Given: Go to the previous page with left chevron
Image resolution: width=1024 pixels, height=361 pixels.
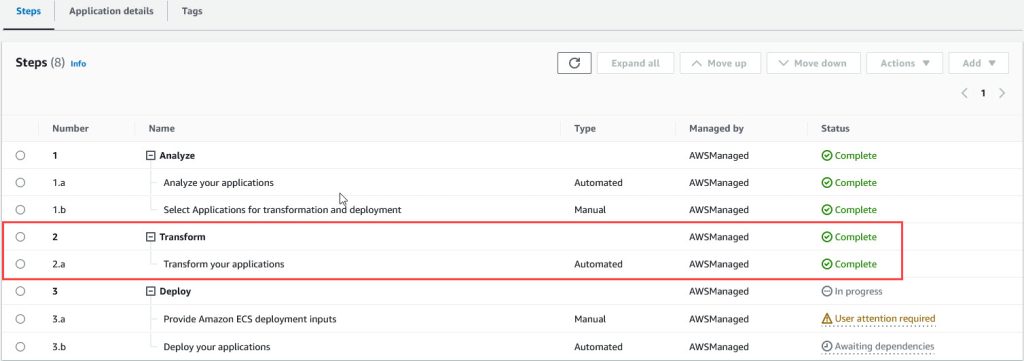Looking at the screenshot, I should pyautogui.click(x=964, y=93).
